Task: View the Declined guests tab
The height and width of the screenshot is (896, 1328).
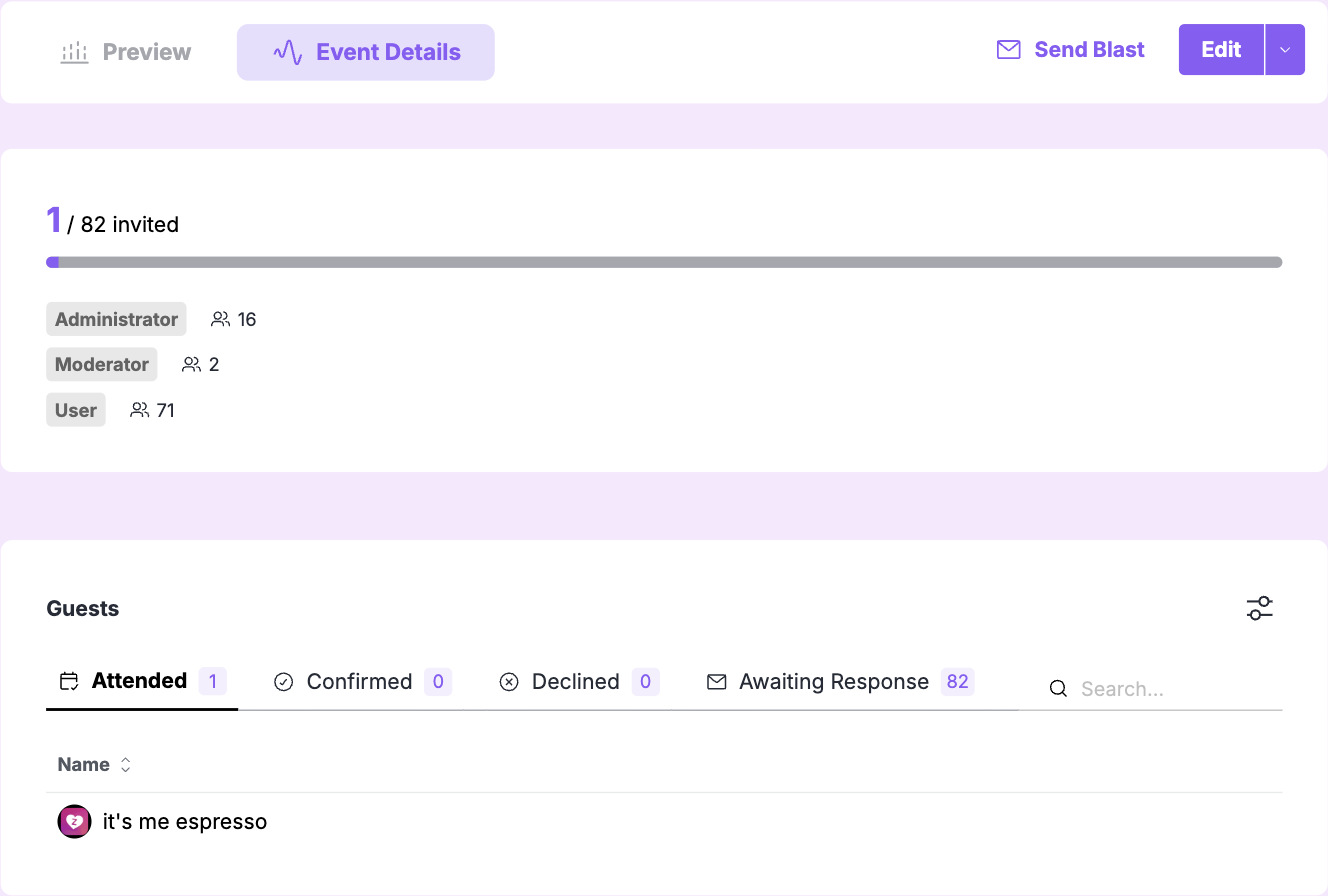Action: point(579,682)
